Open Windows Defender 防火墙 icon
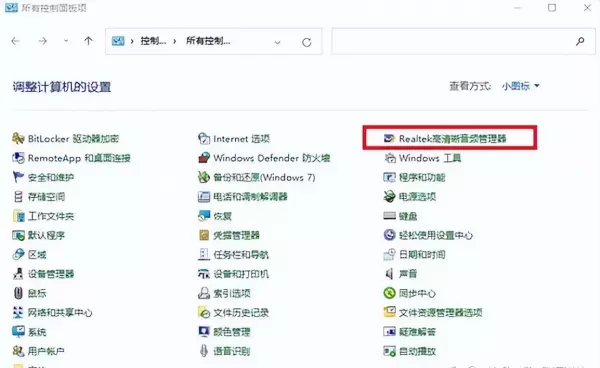Viewport: 600px width, 368px height. 204,158
